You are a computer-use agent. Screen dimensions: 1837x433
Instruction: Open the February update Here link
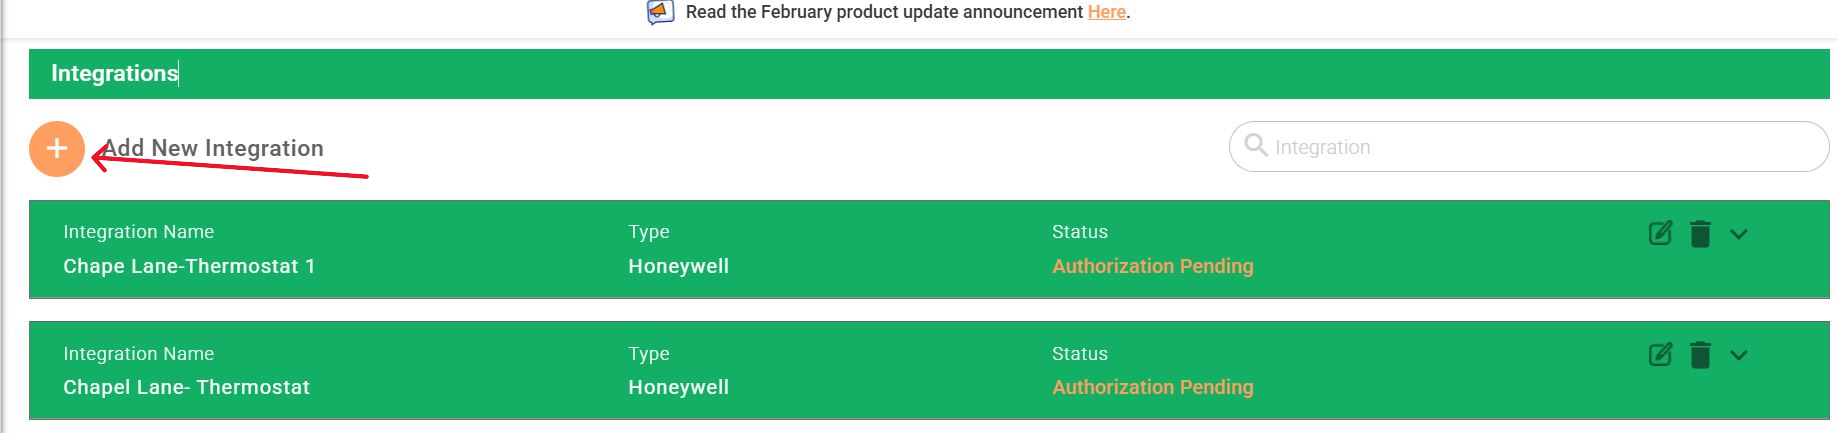pos(1107,12)
